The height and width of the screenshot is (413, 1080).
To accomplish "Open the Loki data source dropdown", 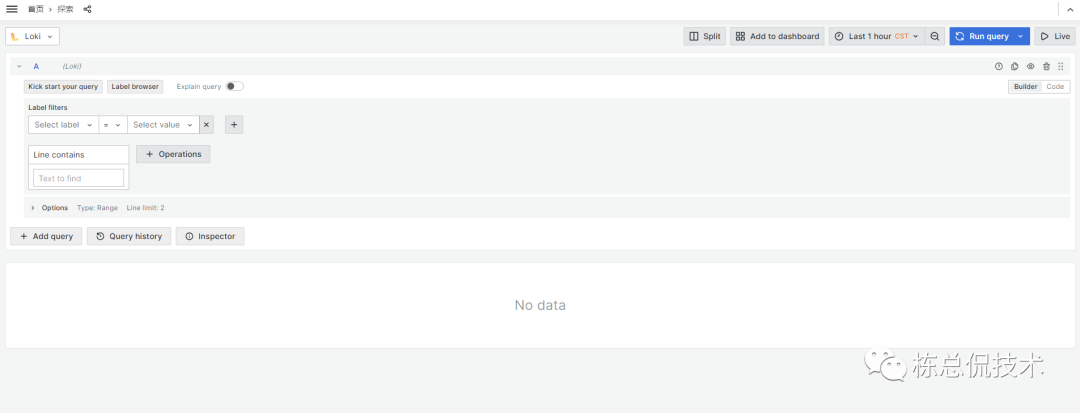I will 33,36.
